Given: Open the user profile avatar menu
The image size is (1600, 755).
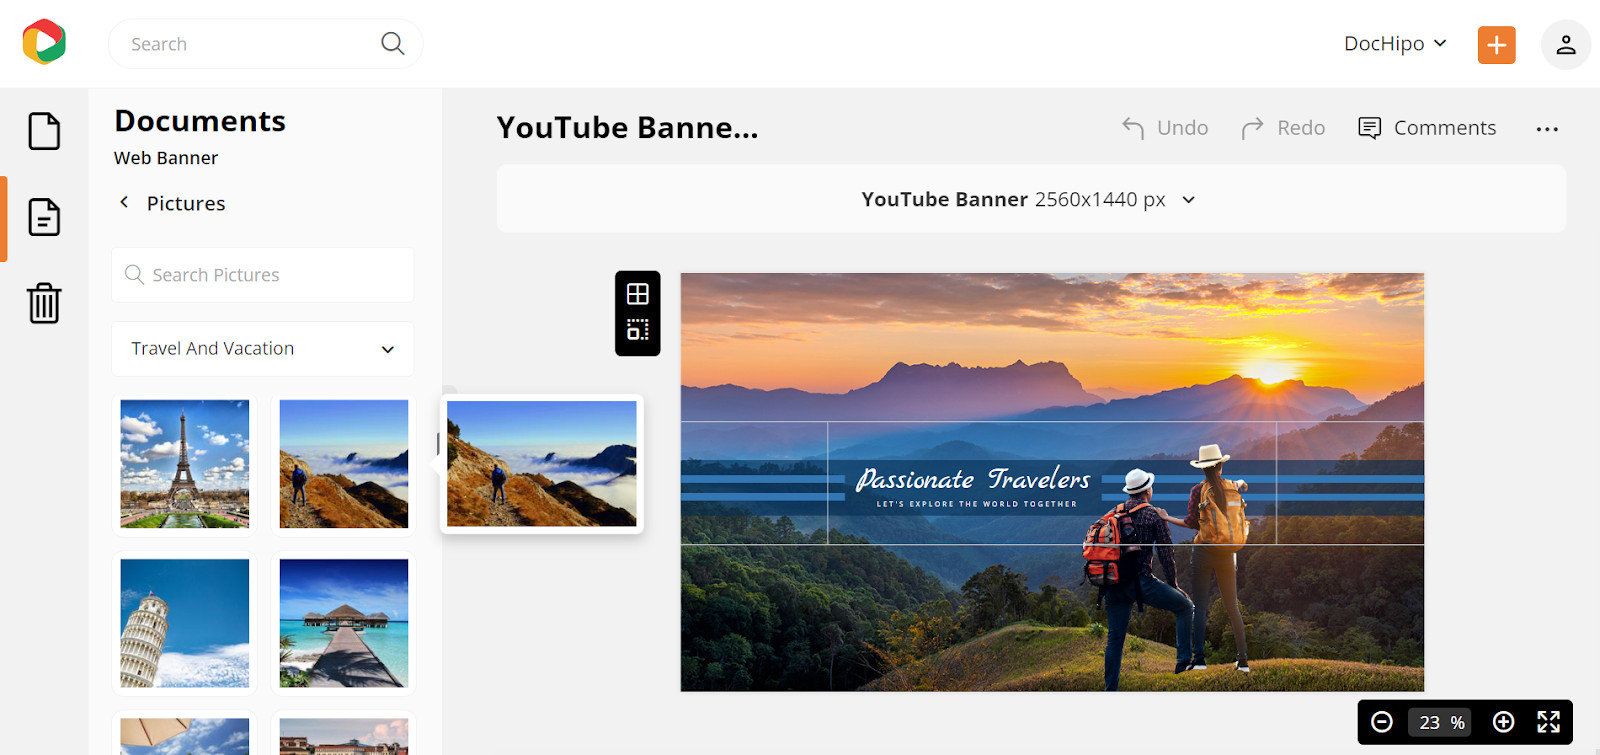Looking at the screenshot, I should coord(1565,45).
